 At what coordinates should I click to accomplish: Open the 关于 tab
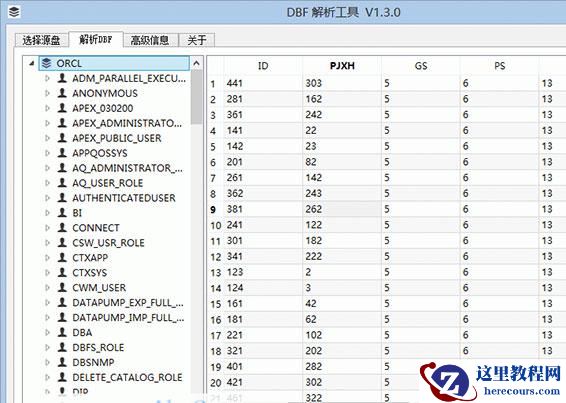point(197,40)
